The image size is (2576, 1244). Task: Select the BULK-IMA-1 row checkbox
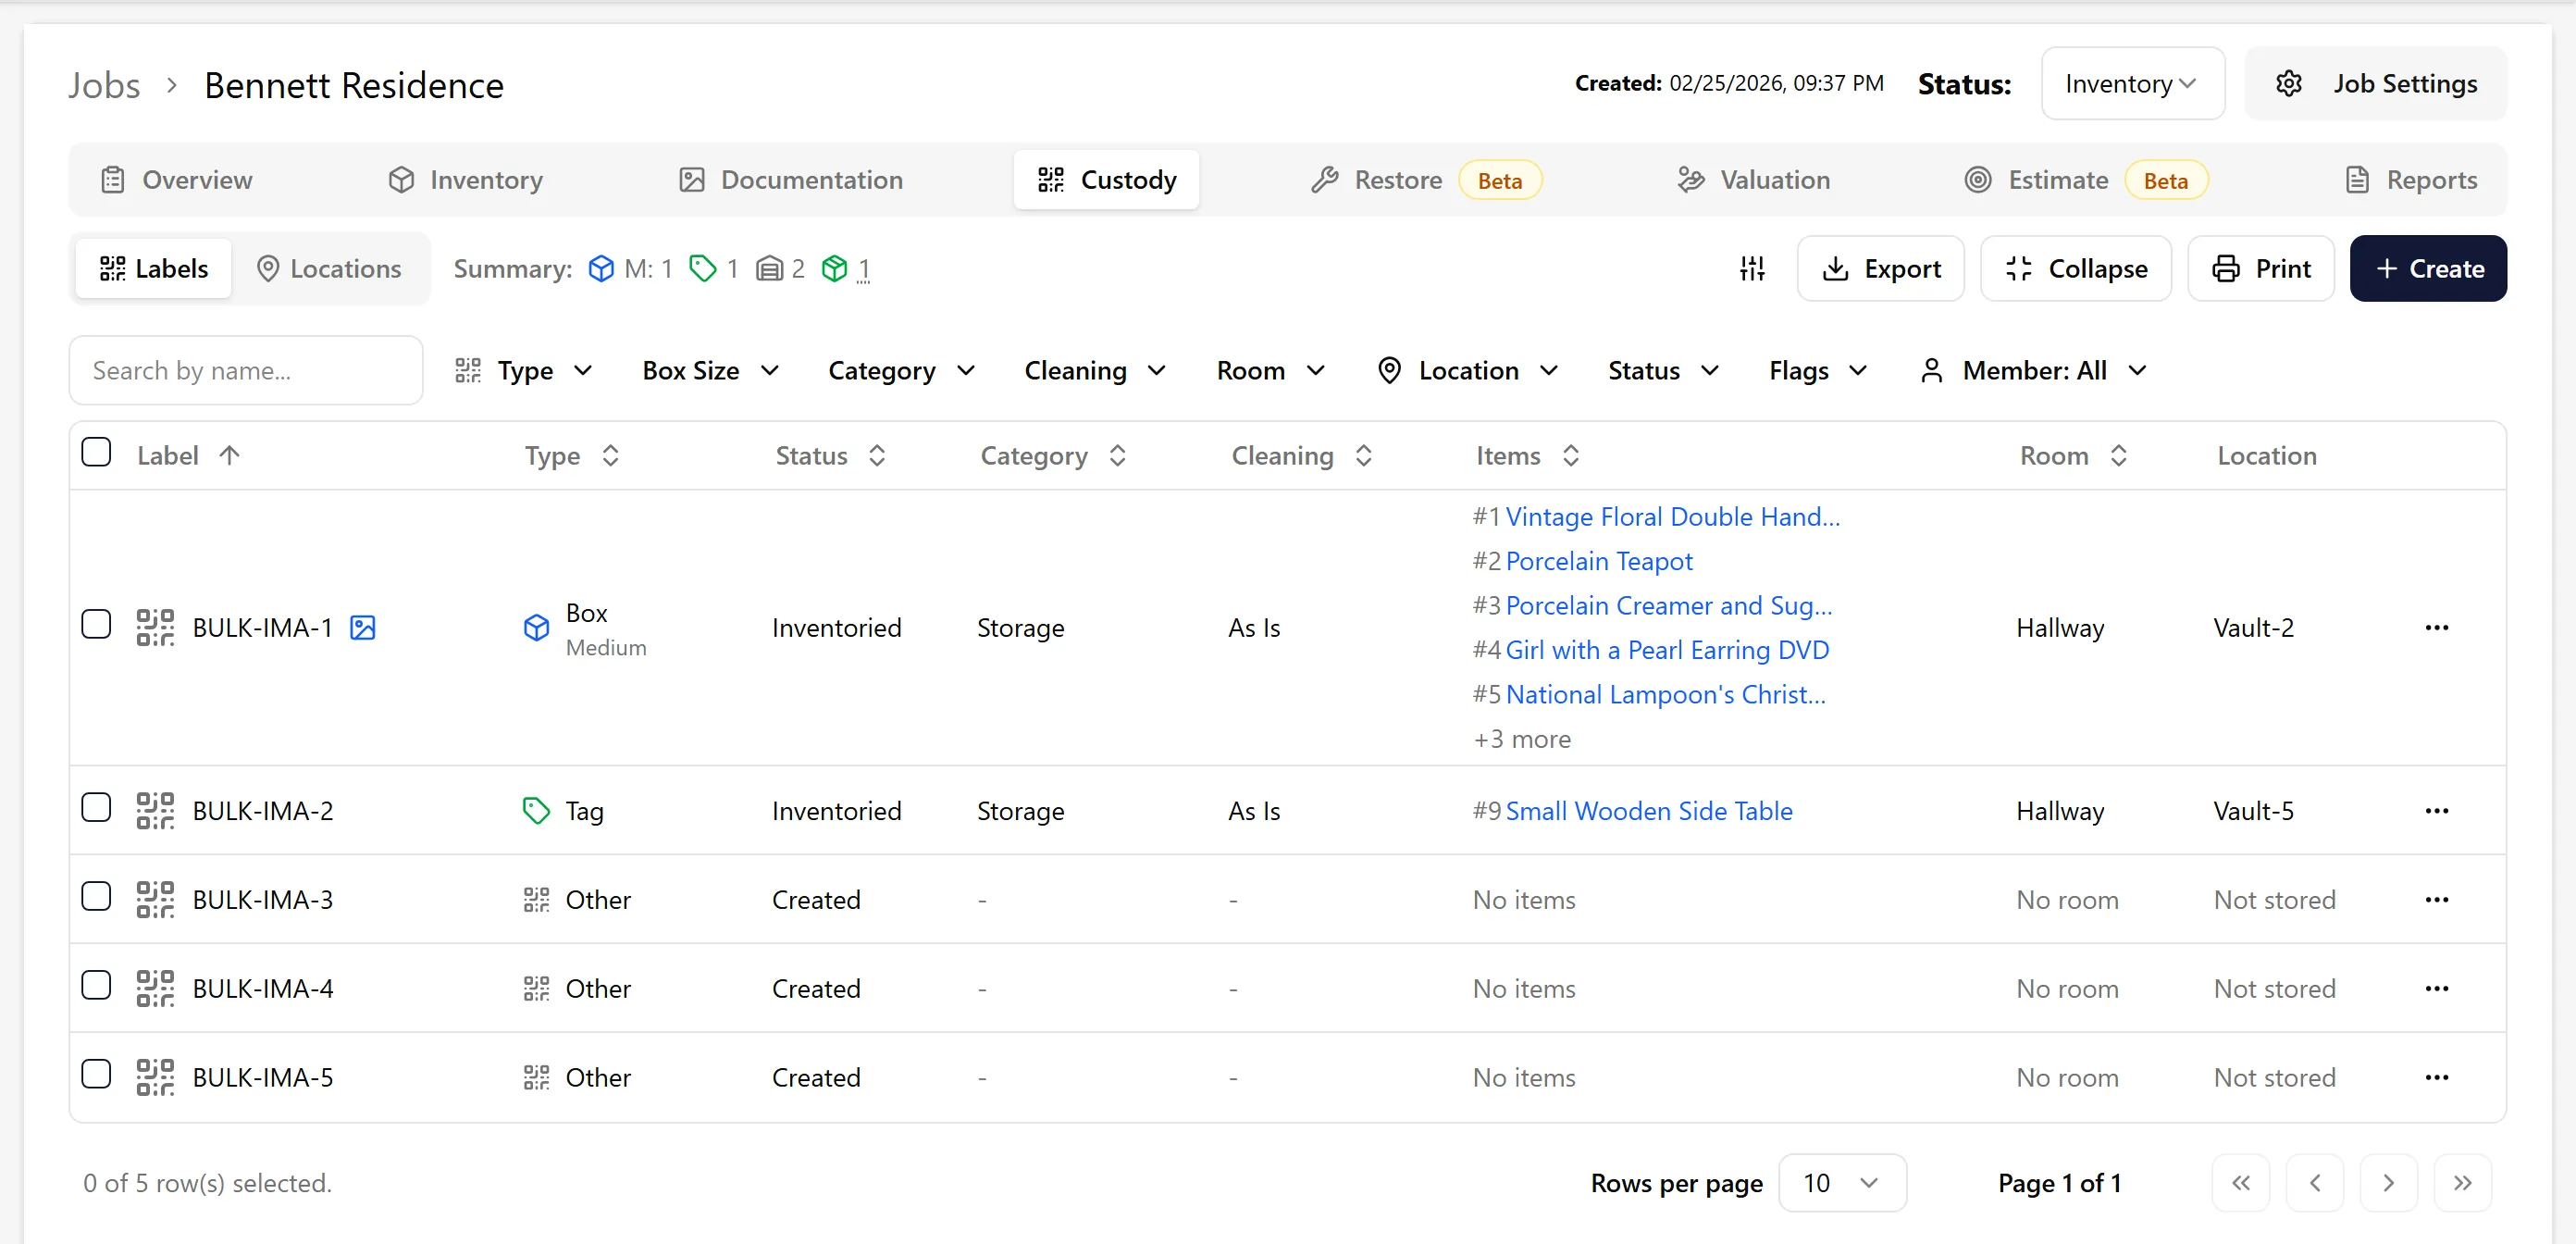click(96, 625)
